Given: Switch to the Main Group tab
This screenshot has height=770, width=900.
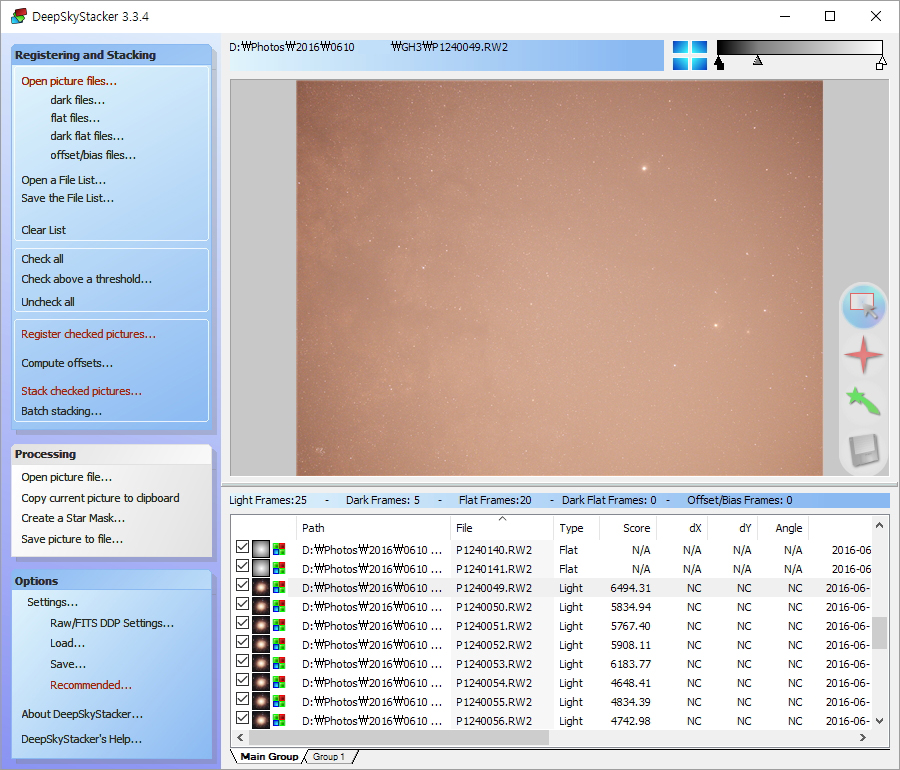Looking at the screenshot, I should [x=269, y=756].
